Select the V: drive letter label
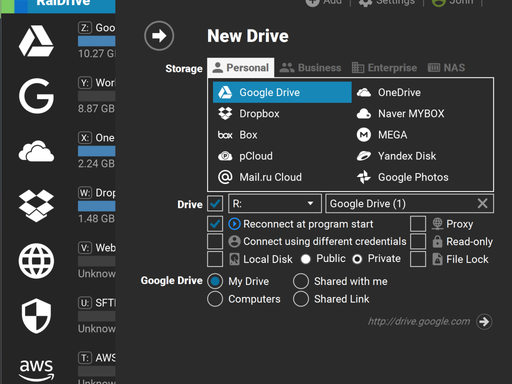The height and width of the screenshot is (384, 512). 85,248
